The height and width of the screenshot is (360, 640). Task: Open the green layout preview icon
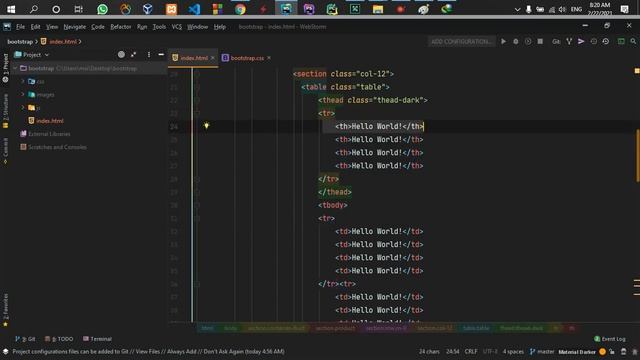(621, 41)
